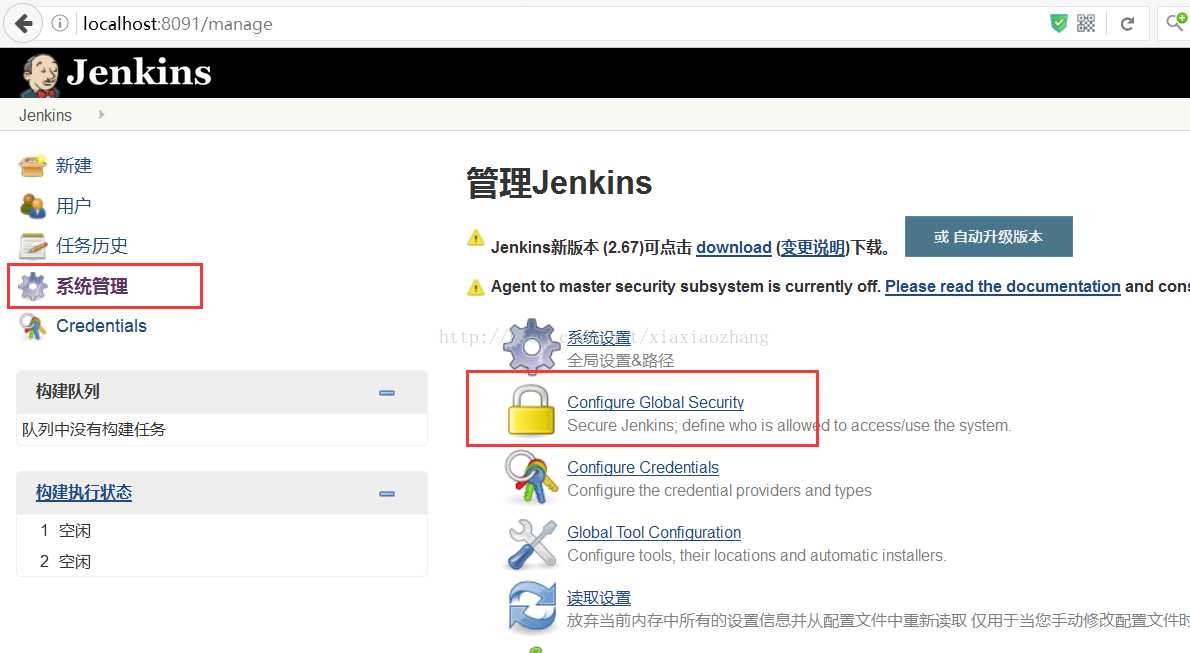Click the 系统管理 gear icon in sidebar
Screen dimensions: 1190x653
pos(33,286)
